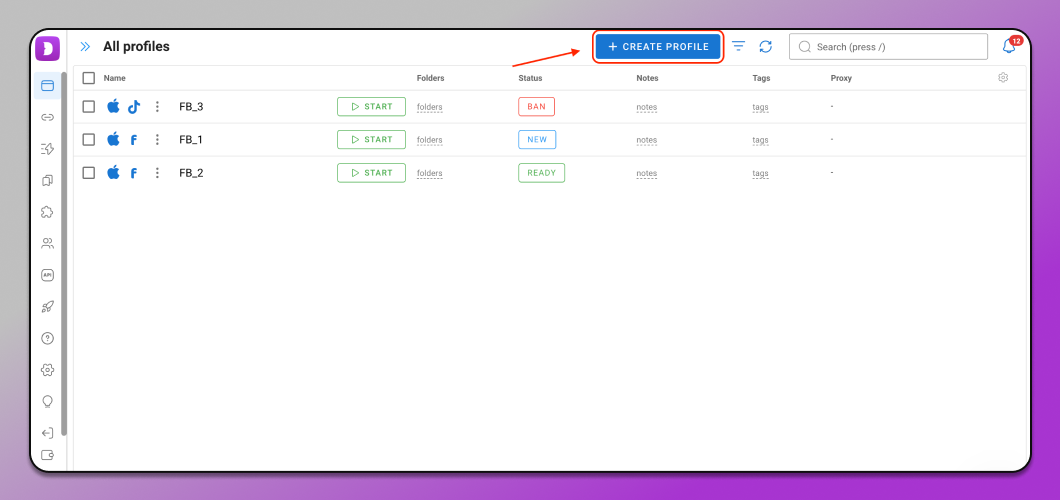Click the lightbulb ideas icon
Viewport: 1060px width, 500px height.
pos(47,401)
